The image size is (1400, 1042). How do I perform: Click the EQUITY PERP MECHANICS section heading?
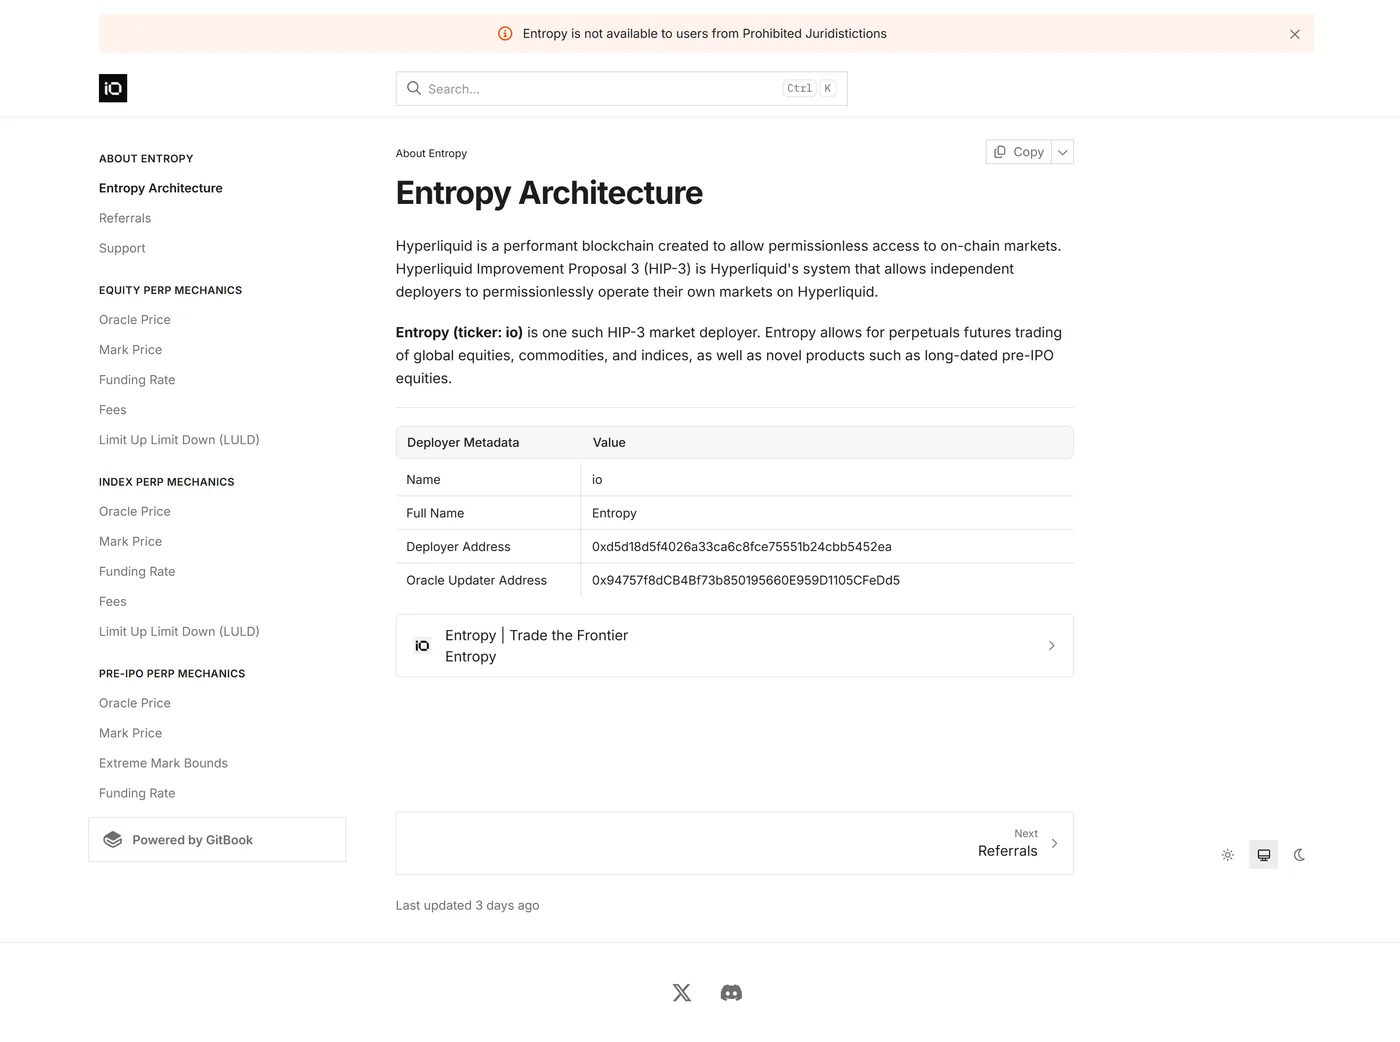click(170, 290)
